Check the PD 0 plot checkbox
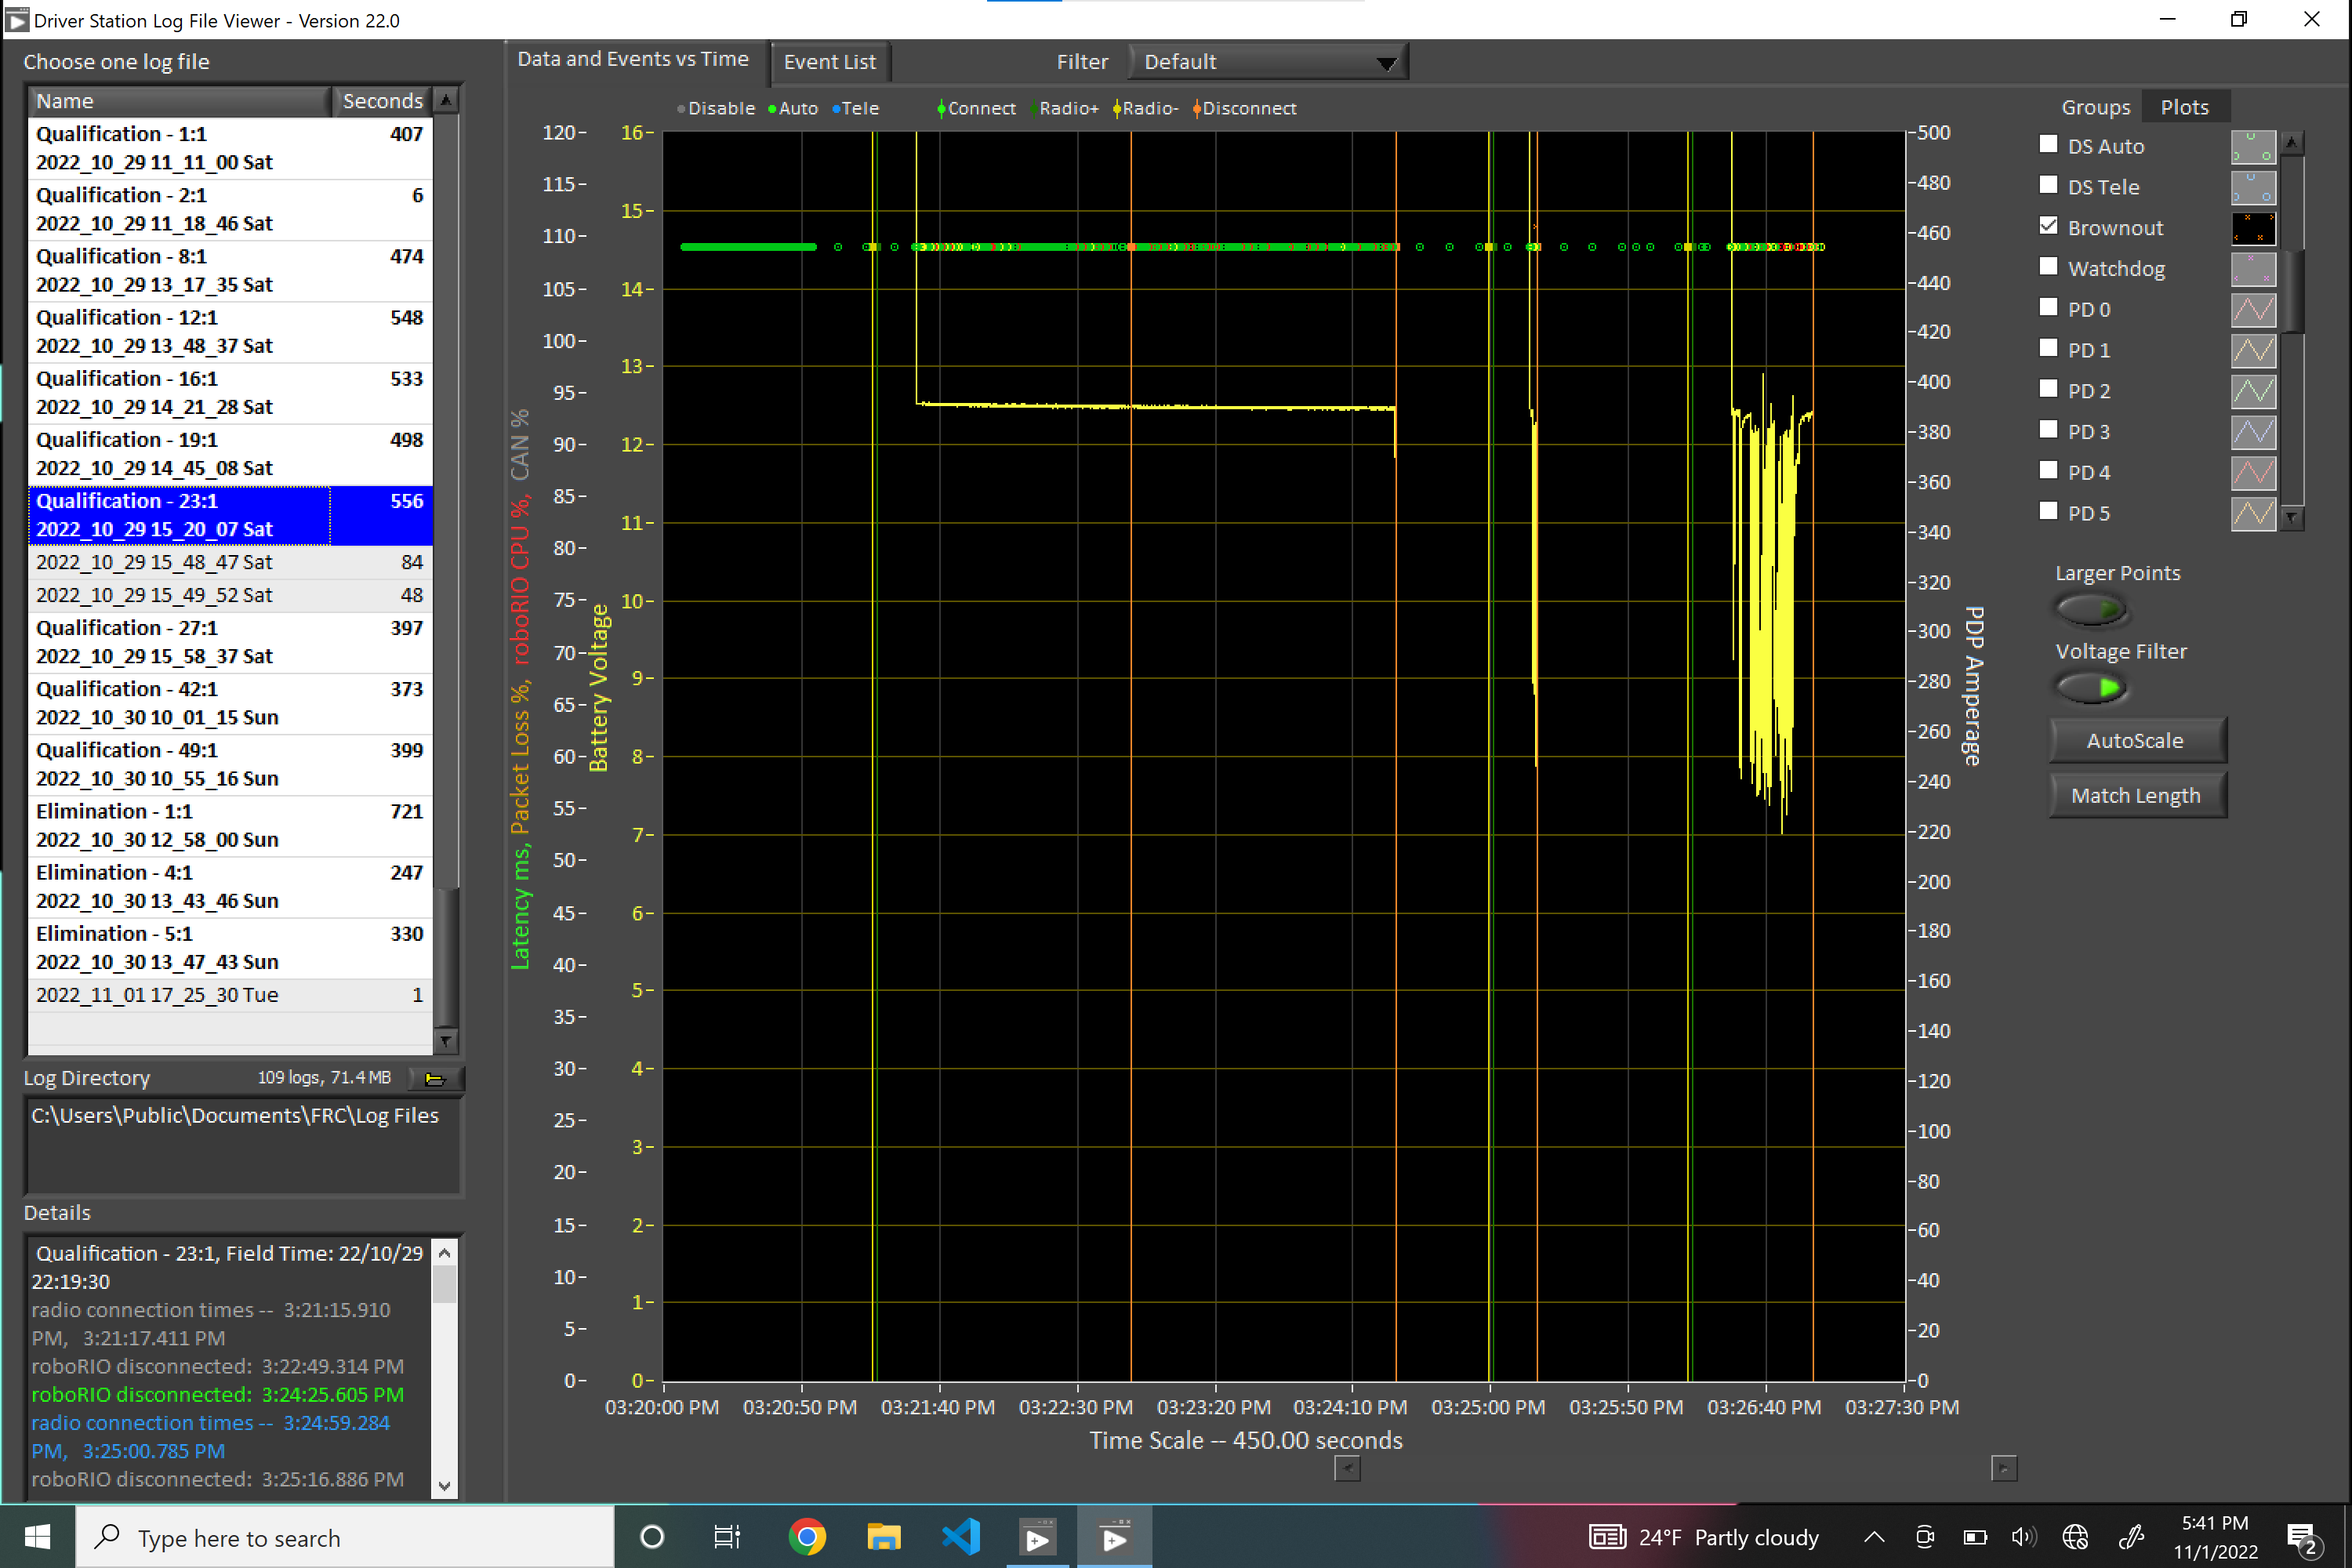2352x1568 pixels. click(2048, 307)
